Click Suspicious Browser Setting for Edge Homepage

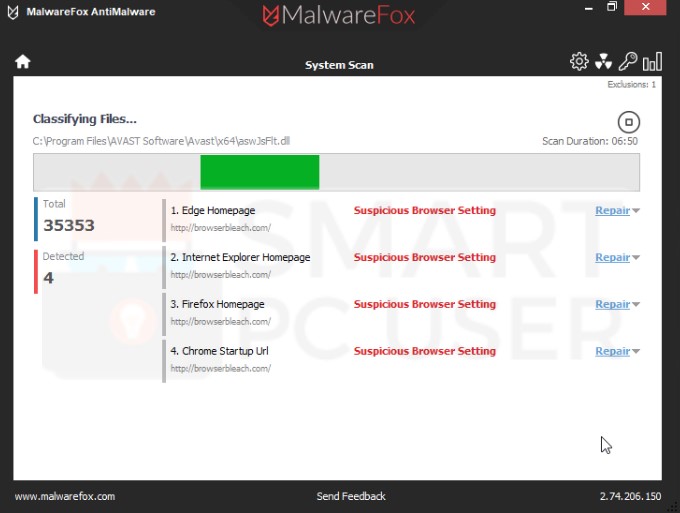coord(425,210)
